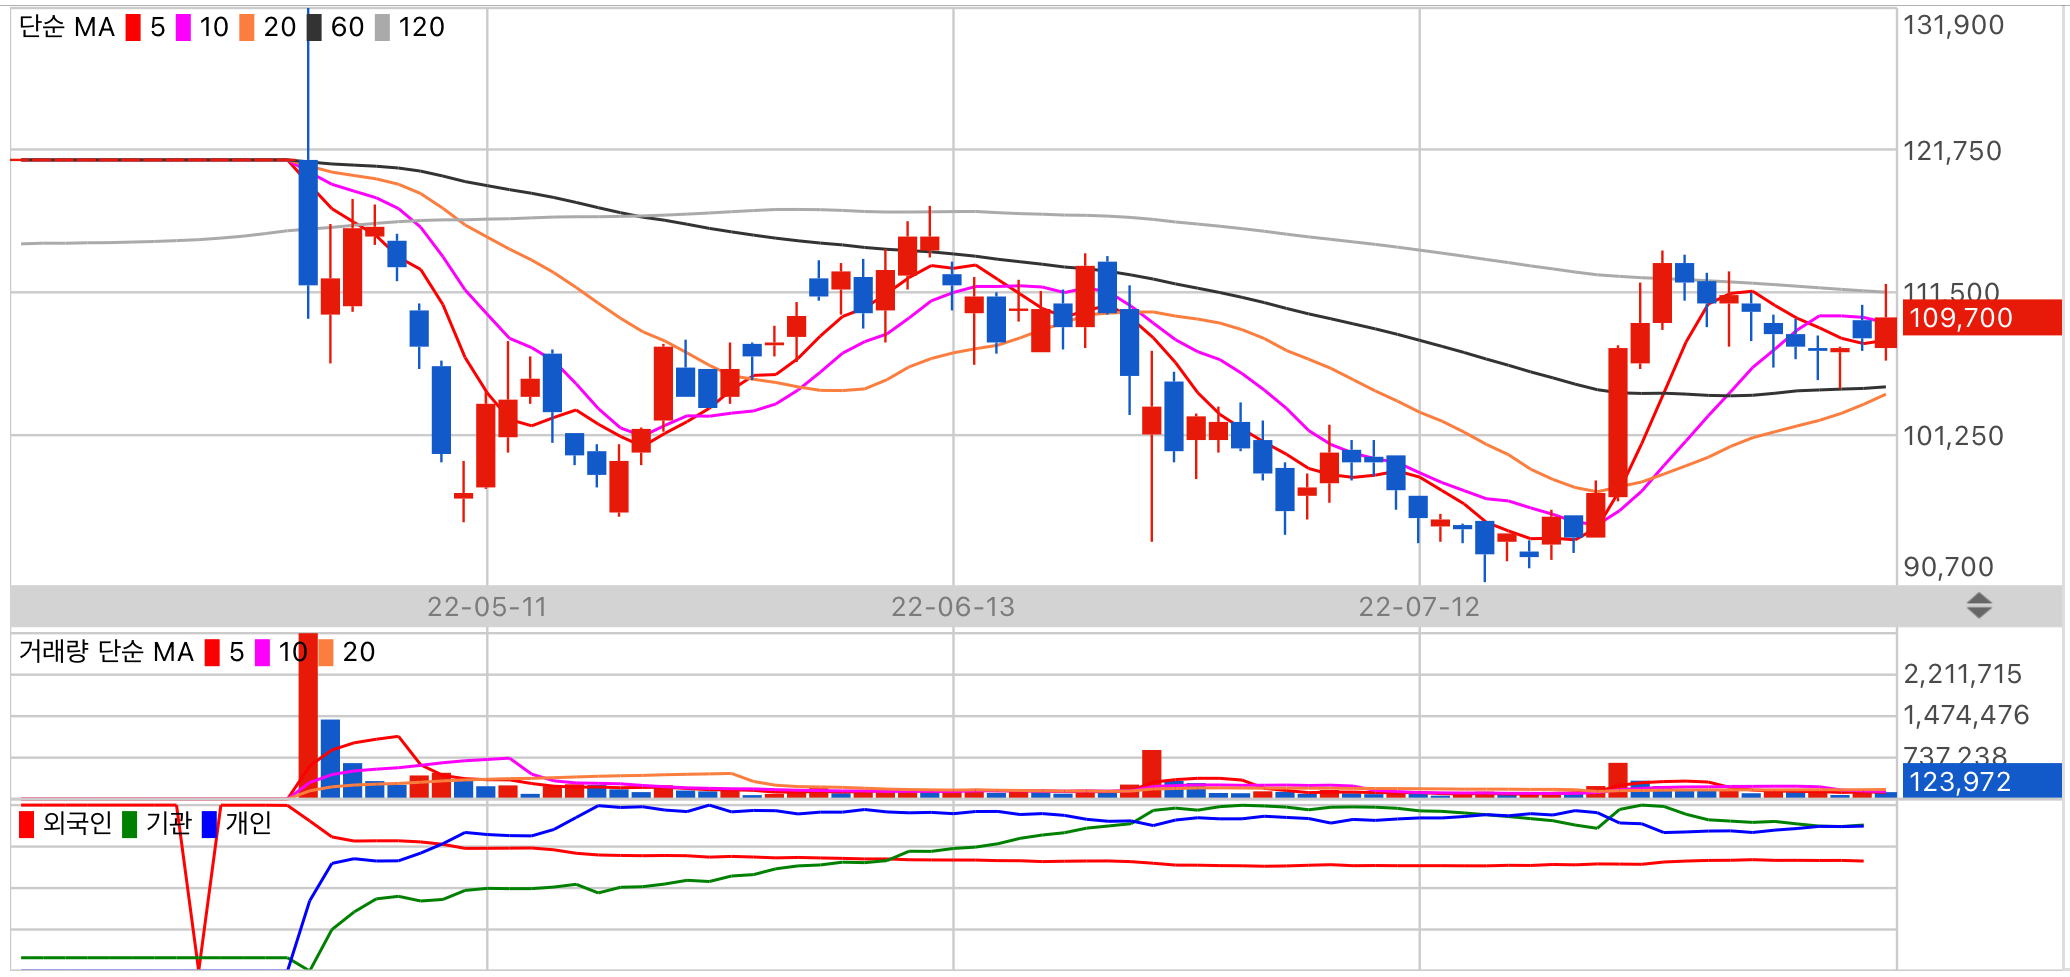Click the gray MA 120 legend swatch
Screen dimensions: 2070x977
point(382,27)
